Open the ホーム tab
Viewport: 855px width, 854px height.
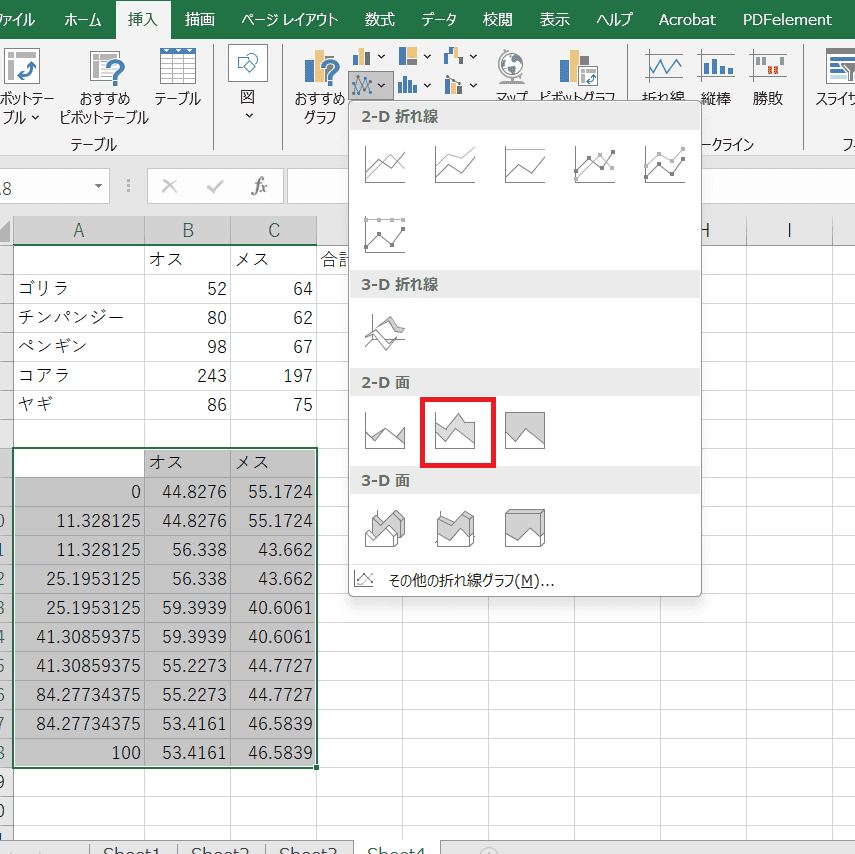coord(83,20)
